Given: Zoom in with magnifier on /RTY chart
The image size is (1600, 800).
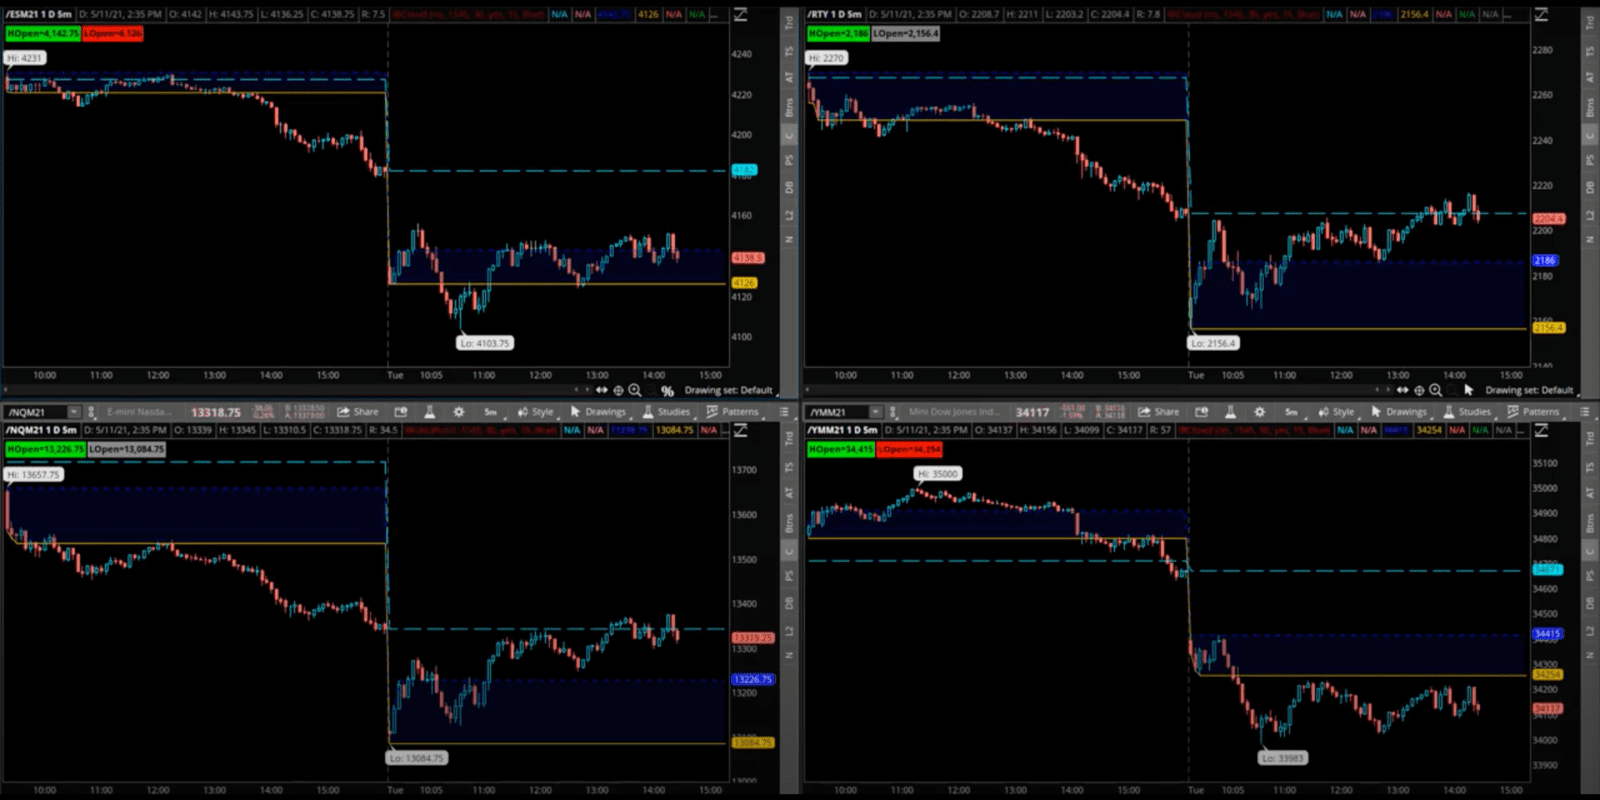Looking at the screenshot, I should tap(1436, 390).
